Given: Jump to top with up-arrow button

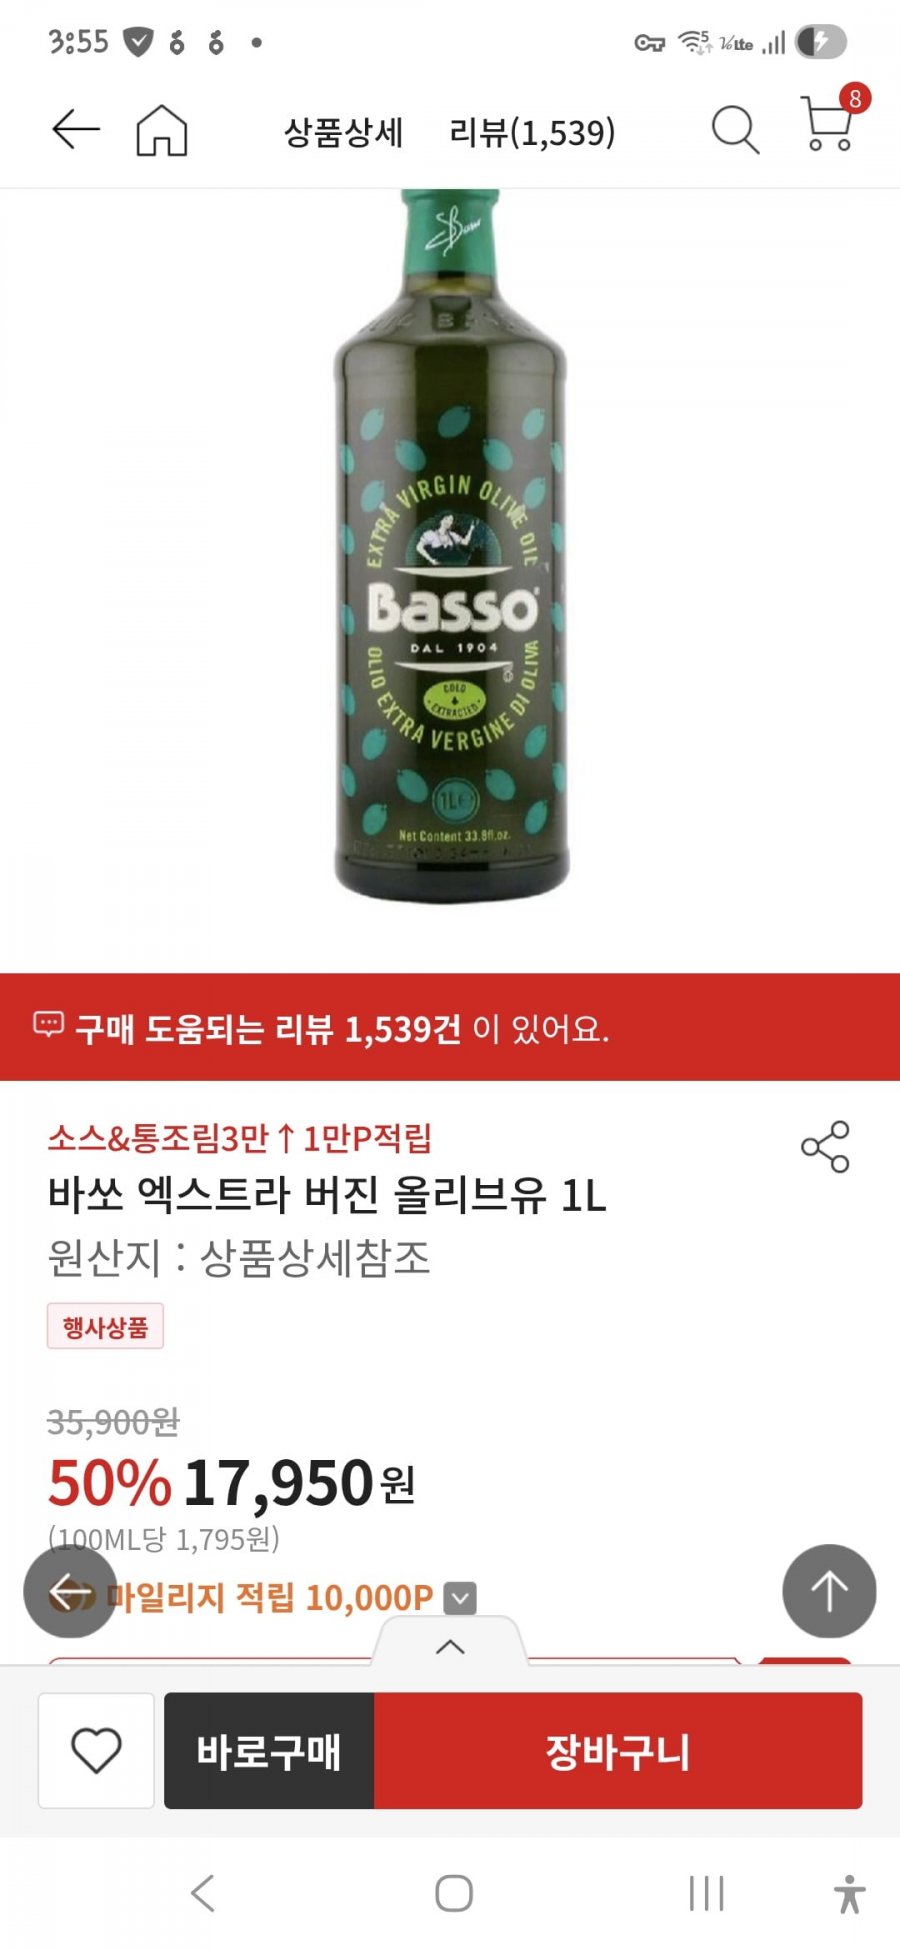Looking at the screenshot, I should 829,1591.
